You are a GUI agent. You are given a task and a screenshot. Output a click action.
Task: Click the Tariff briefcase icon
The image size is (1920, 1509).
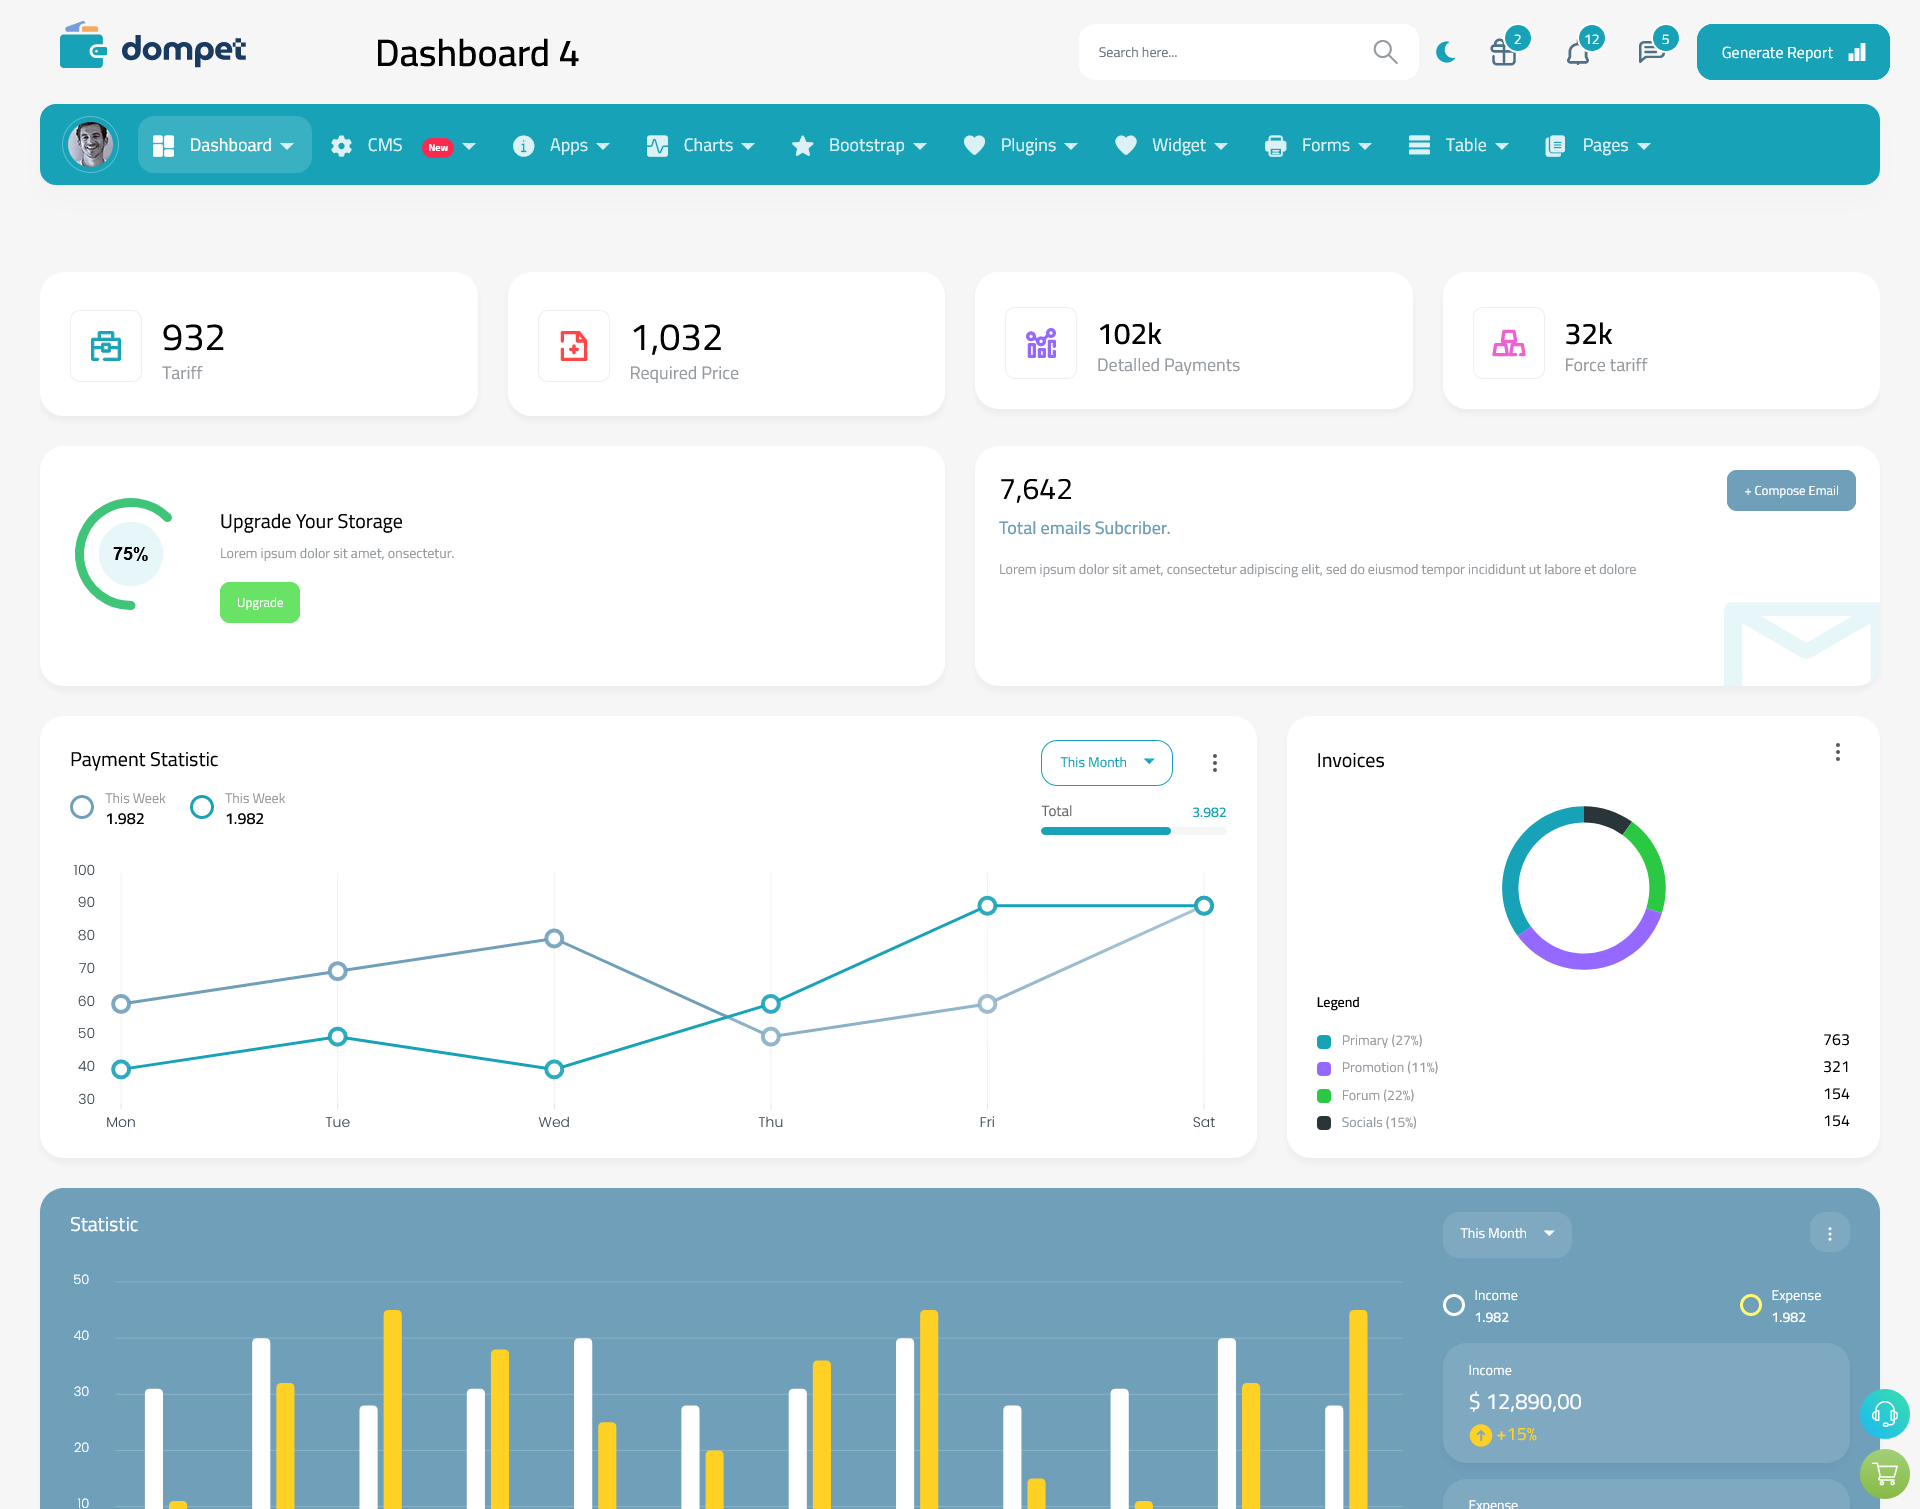pyautogui.click(x=106, y=341)
